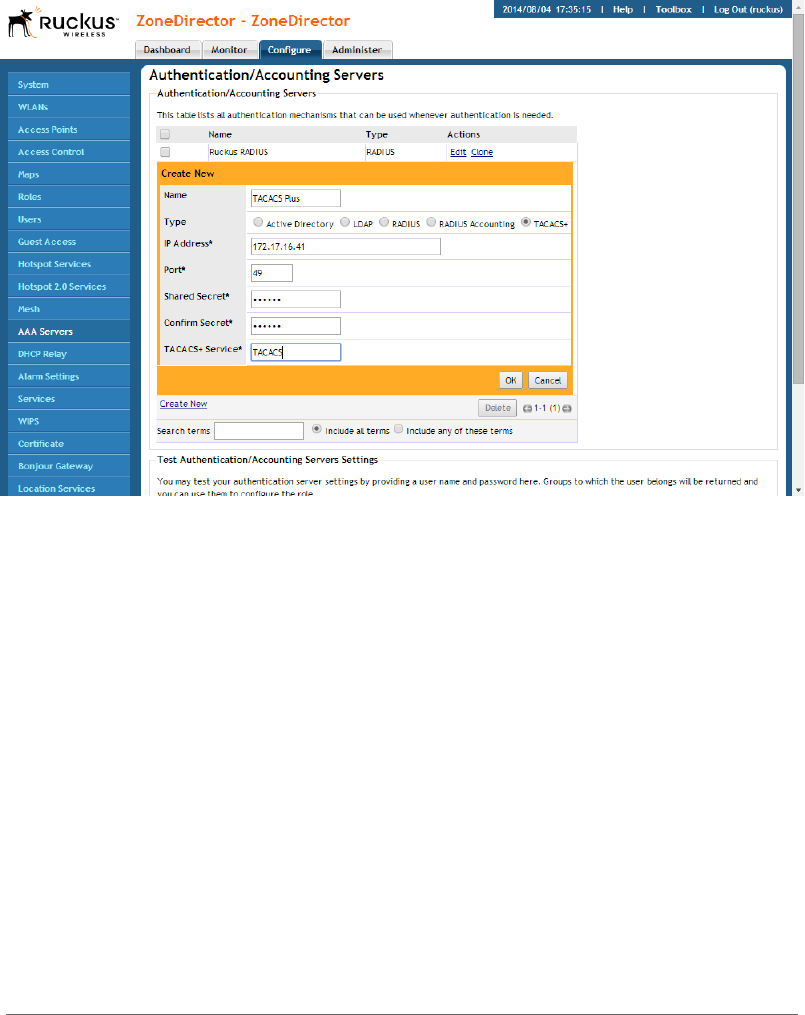Open Guest Access in the sidebar
This screenshot has width=805, height=1015.
pos(69,241)
